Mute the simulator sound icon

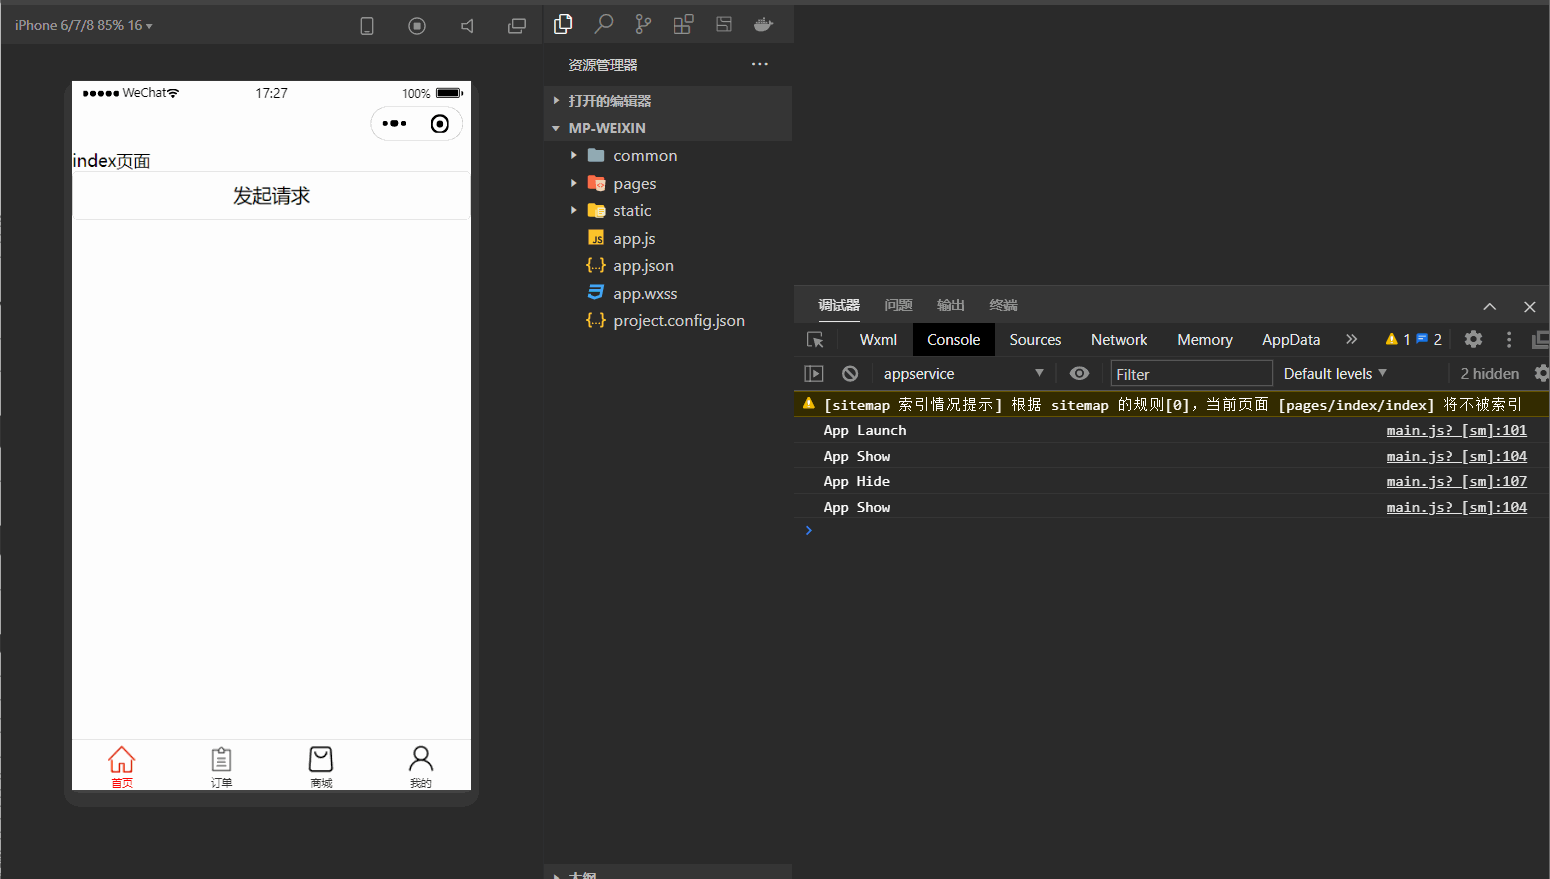point(467,26)
